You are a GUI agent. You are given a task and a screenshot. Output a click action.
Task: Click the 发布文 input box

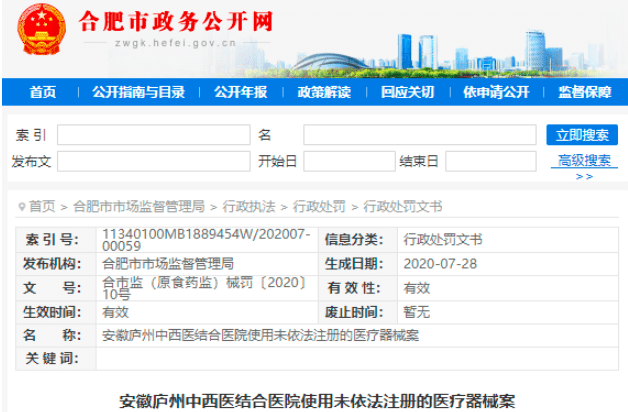153,161
